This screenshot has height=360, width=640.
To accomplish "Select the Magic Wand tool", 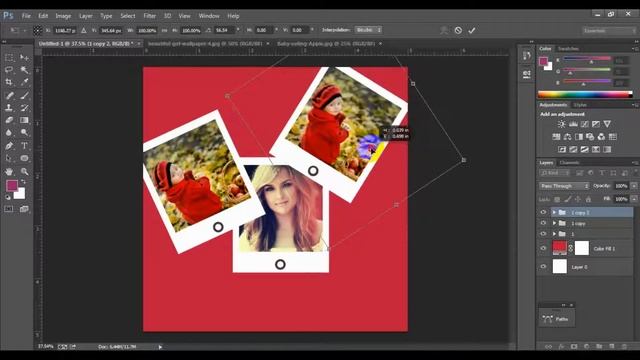I will coord(24,70).
